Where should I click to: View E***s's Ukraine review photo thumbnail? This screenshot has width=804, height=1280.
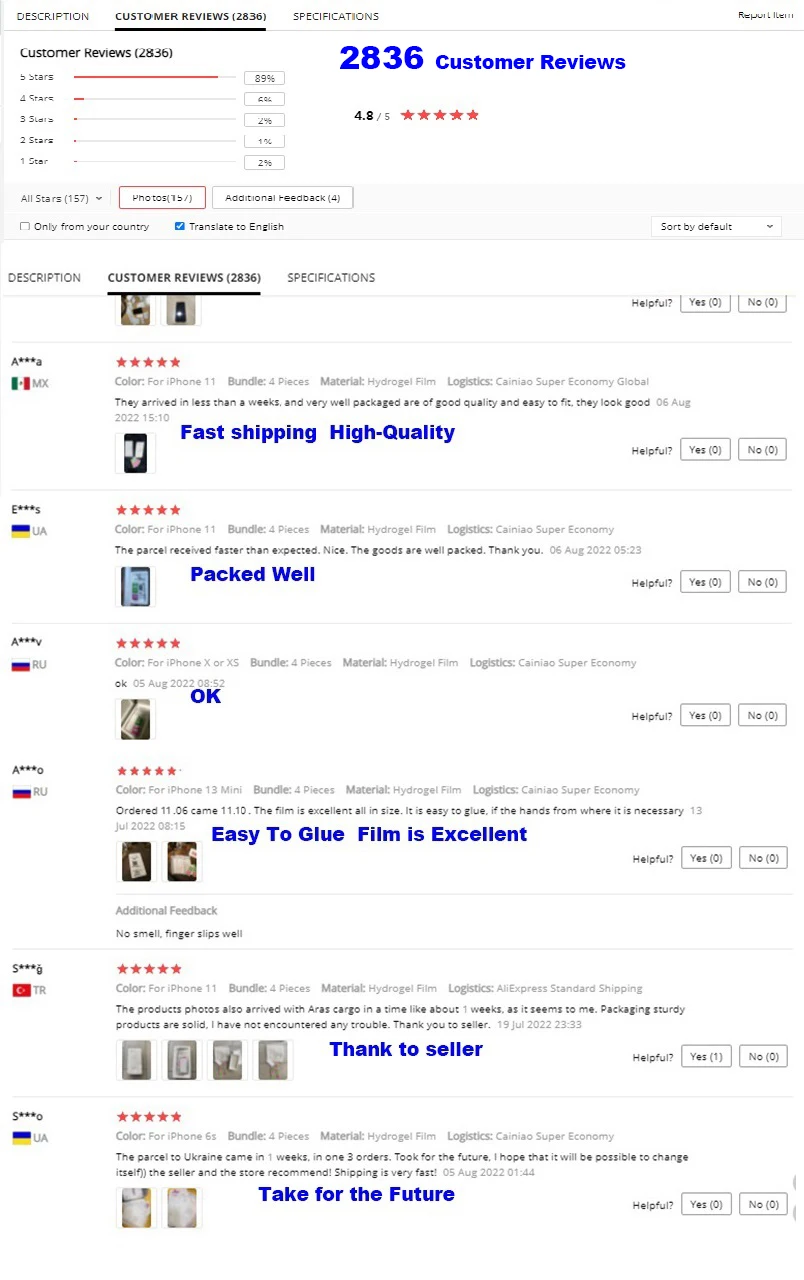coord(136,586)
